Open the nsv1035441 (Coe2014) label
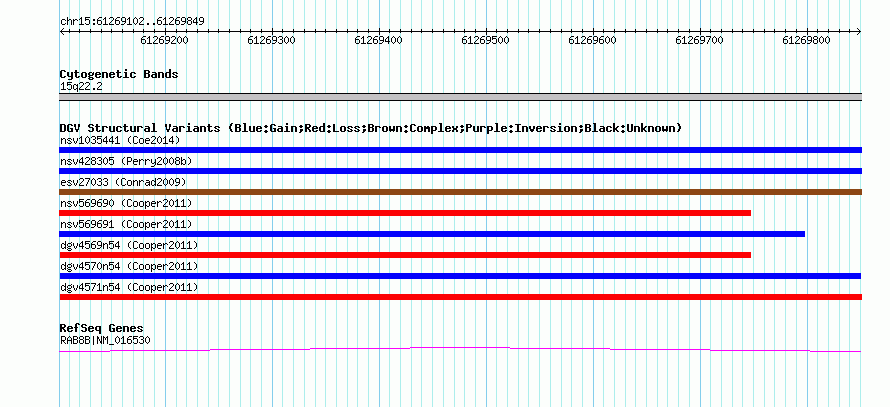 [x=120, y=140]
